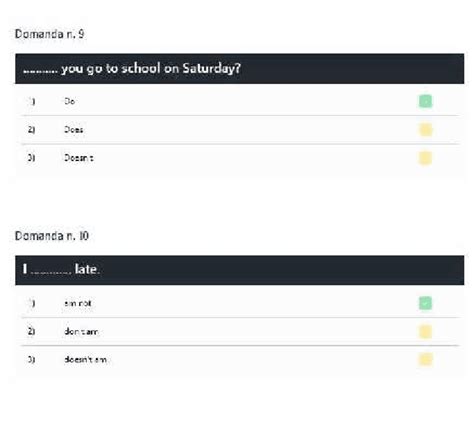Screen dimensions: 474x431
Task: Click the Domanda n. 9 label
Action: coord(50,34)
